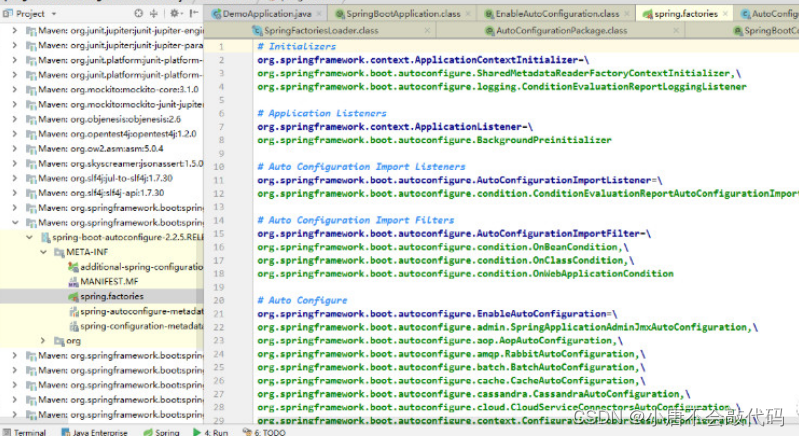The height and width of the screenshot is (436, 799).
Task: Hide the Project tool window
Action: coord(194,14)
